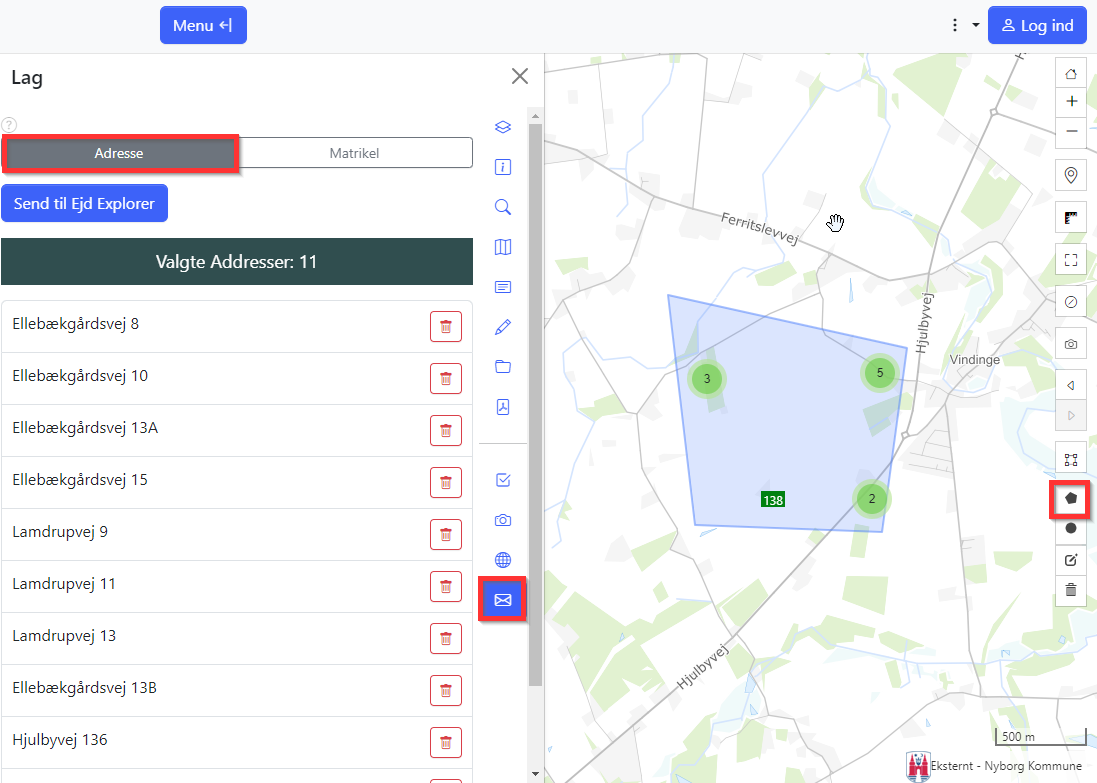Collapse the sidebar with Menu button
This screenshot has height=783, width=1097.
(x=203, y=25)
